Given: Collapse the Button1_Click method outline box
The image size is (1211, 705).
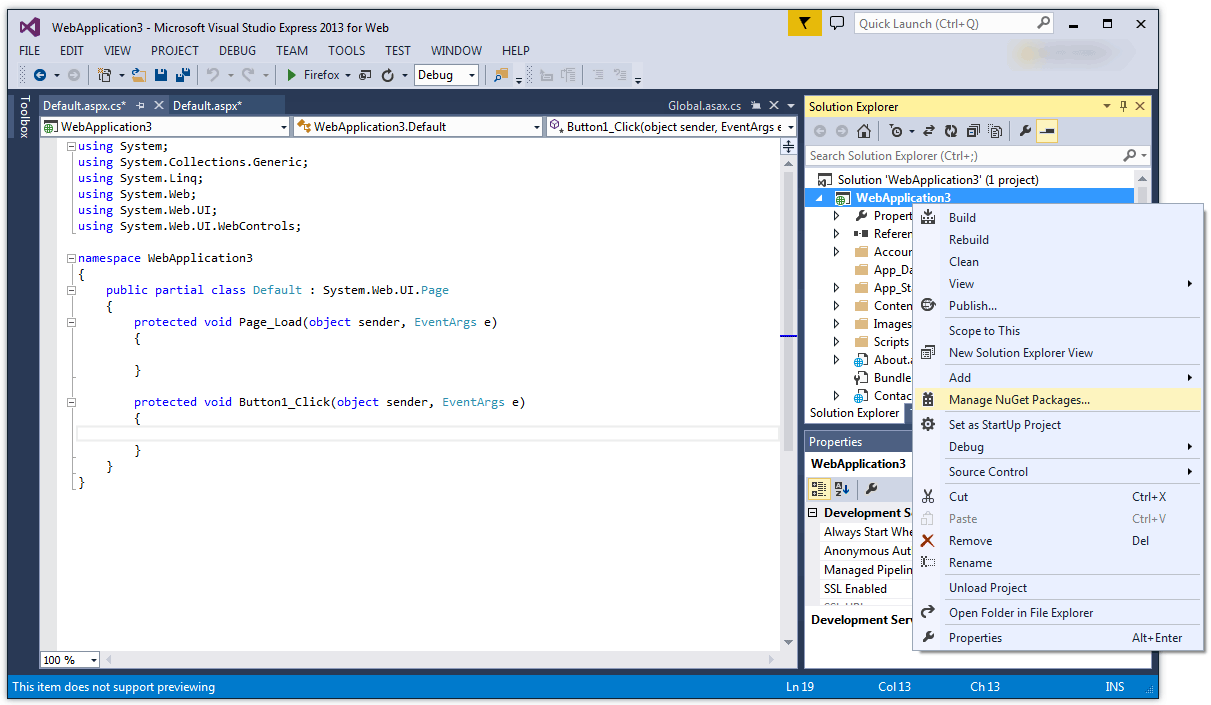Looking at the screenshot, I should (71, 402).
